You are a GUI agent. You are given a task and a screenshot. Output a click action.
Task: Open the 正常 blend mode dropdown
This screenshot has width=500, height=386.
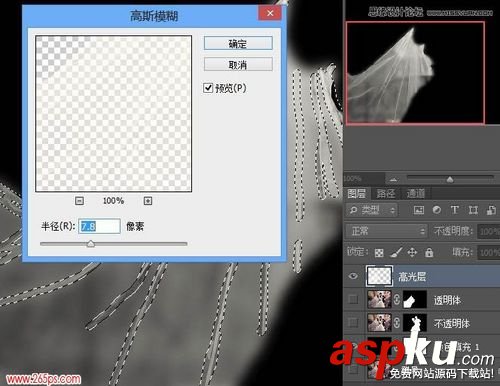(x=386, y=231)
